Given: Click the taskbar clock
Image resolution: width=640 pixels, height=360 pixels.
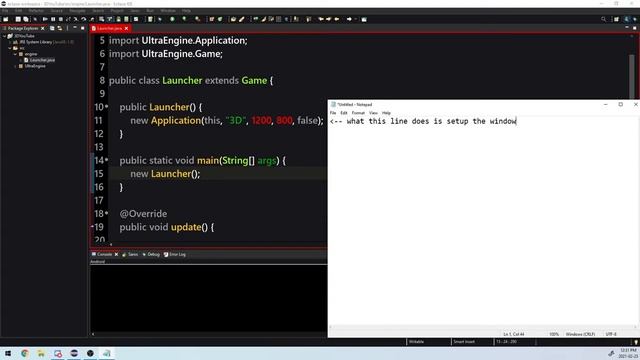Looking at the screenshot, I should [x=628, y=353].
